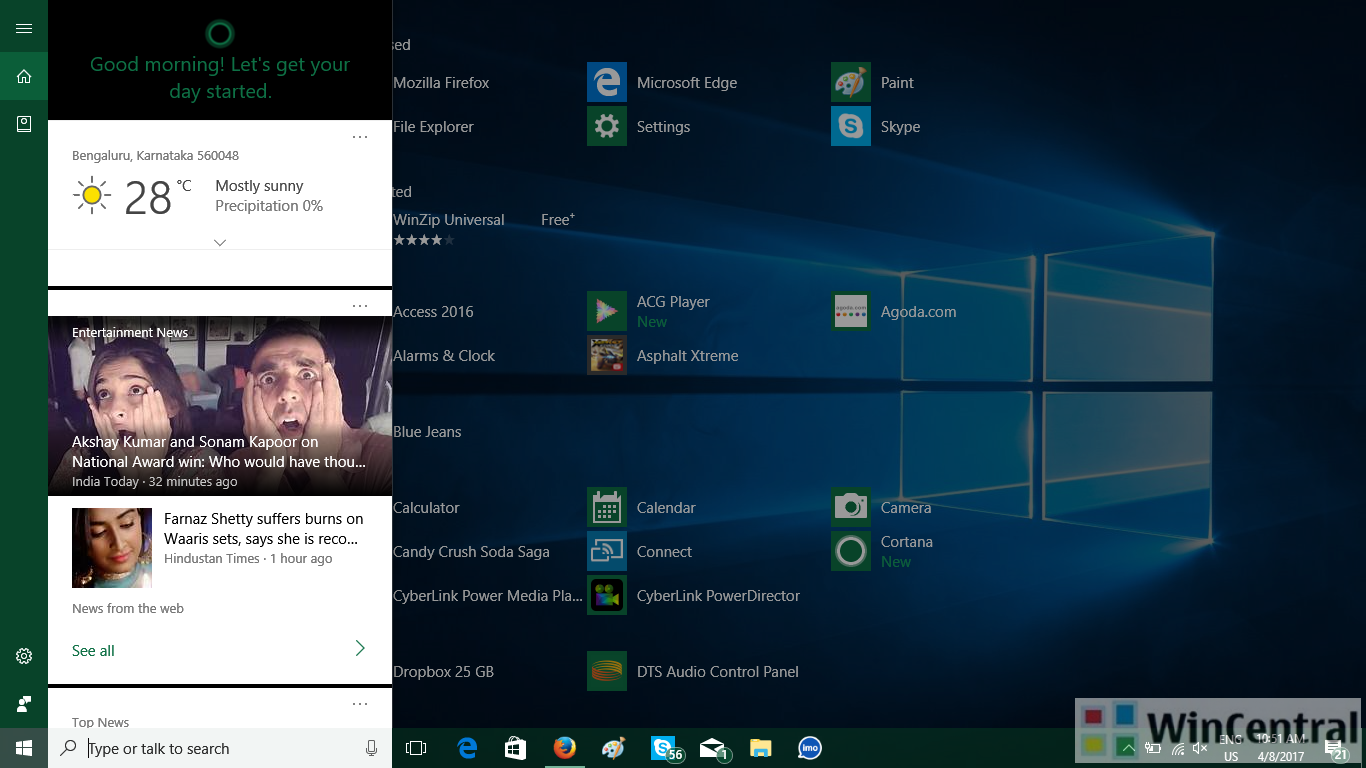This screenshot has width=1366, height=768.
Task: Click the Cortana circle at the panel top
Action: coord(220,34)
